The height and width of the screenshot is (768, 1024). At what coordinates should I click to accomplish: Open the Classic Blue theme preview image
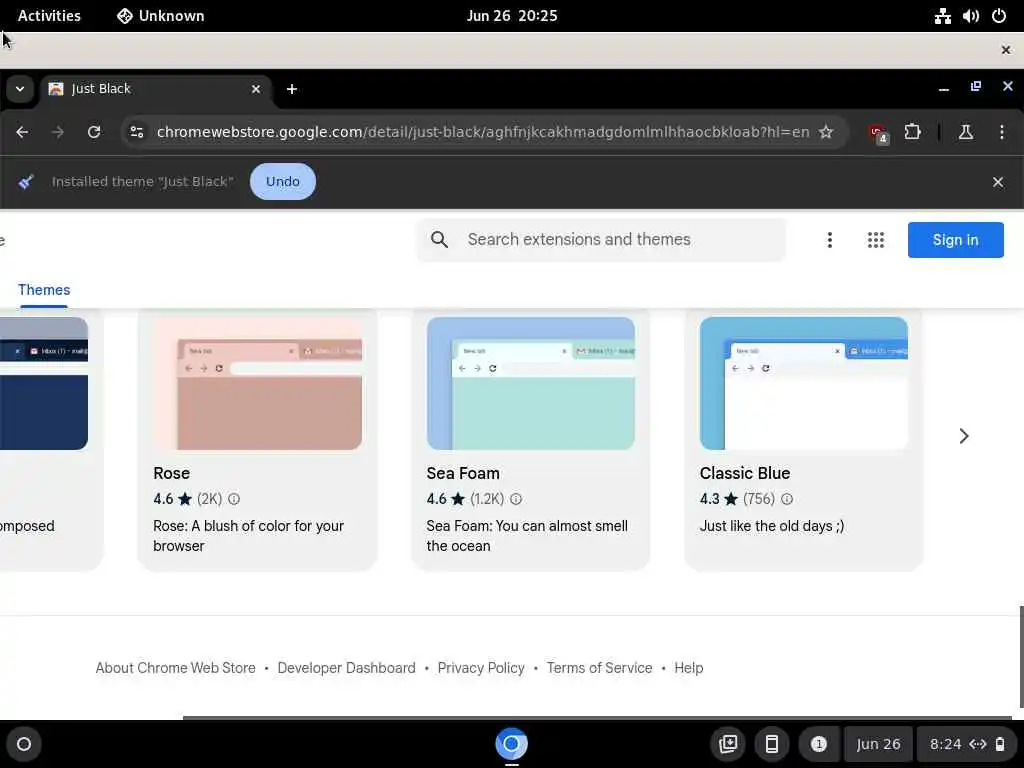pos(803,383)
